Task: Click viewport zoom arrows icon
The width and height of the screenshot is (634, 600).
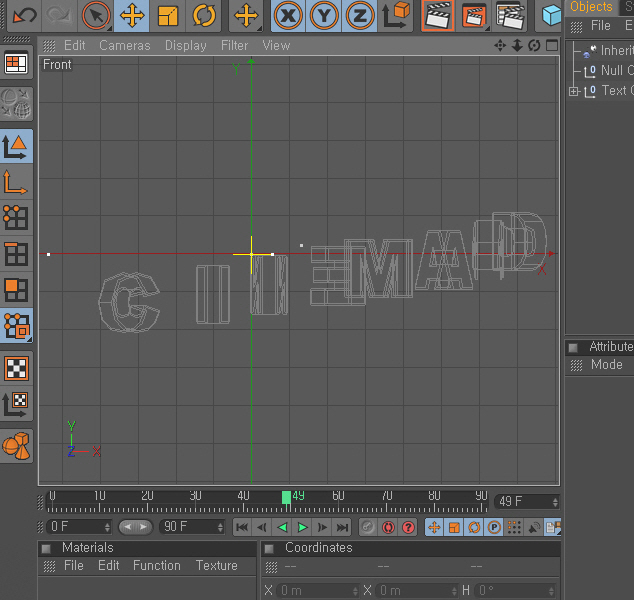Action: [517, 45]
